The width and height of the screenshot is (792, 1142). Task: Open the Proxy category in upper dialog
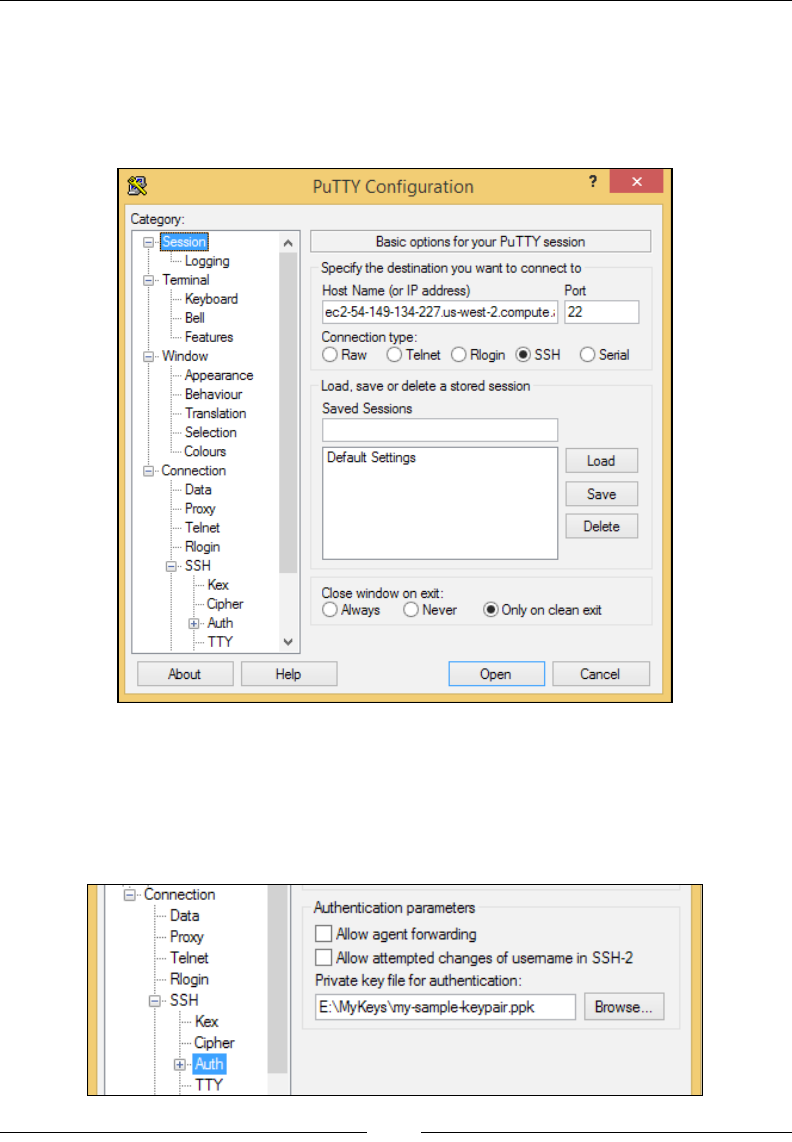pos(200,508)
